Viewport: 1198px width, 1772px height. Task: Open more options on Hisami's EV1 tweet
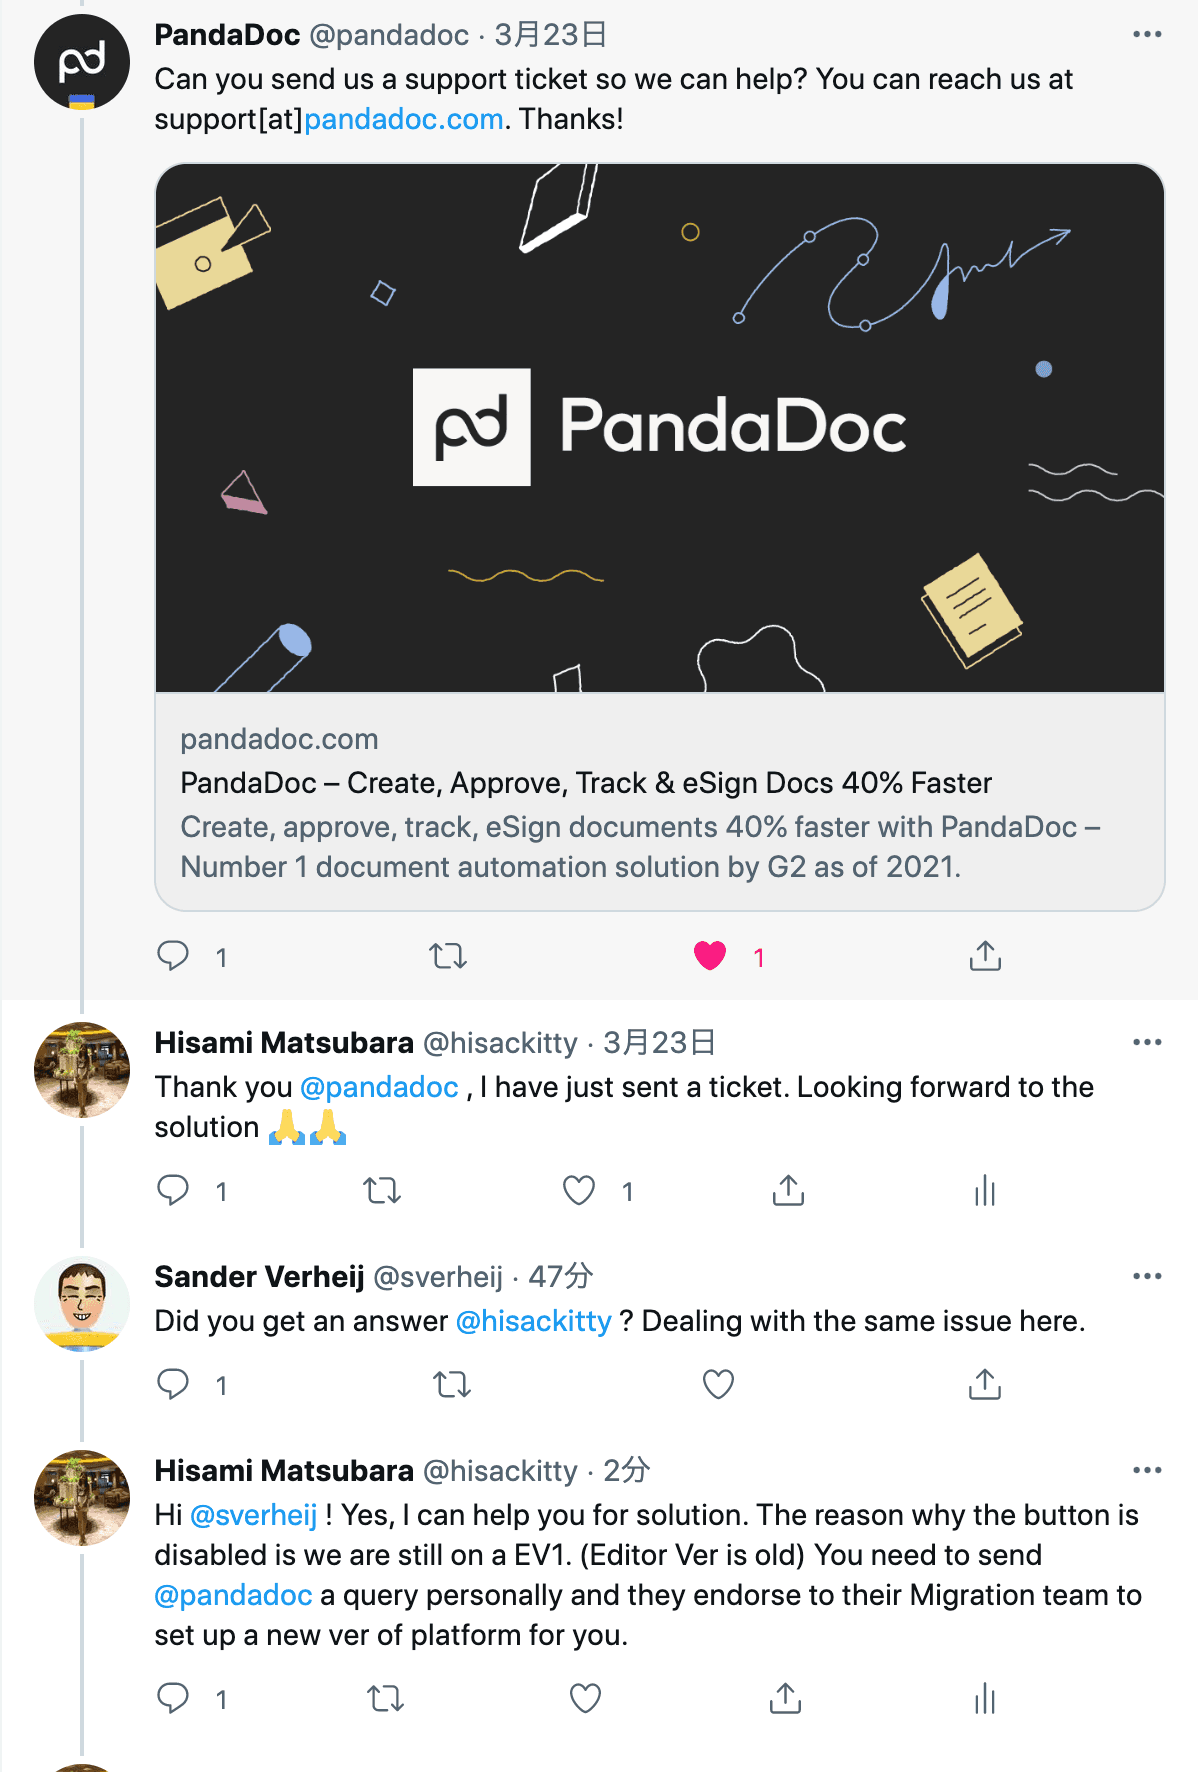click(1147, 1471)
